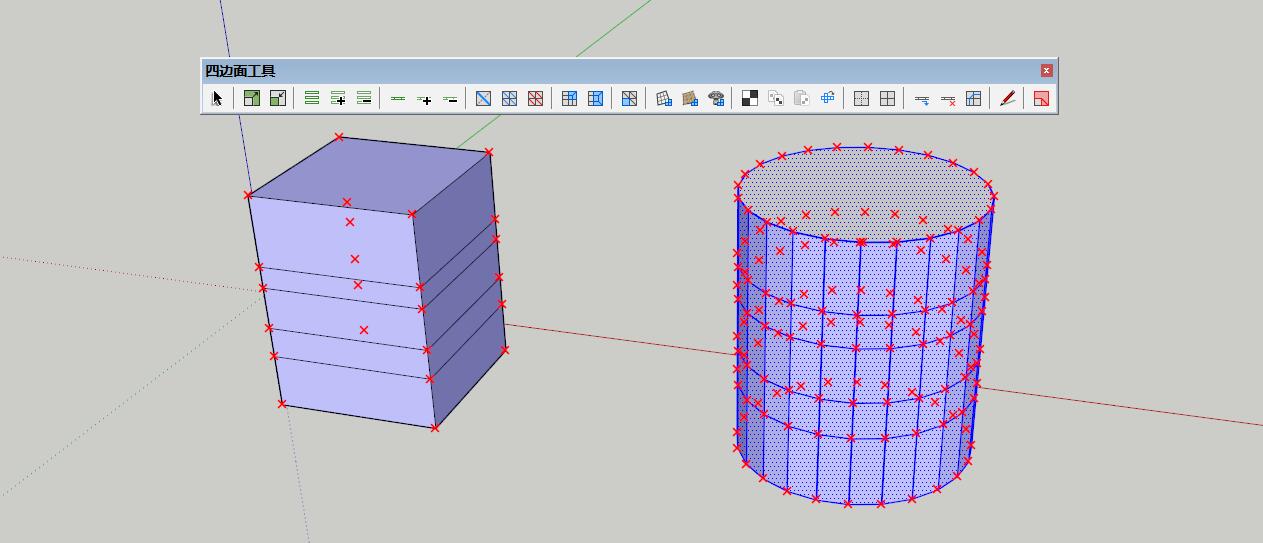
Task: Click Grow Ring with plus sign
Action: pos(338,98)
